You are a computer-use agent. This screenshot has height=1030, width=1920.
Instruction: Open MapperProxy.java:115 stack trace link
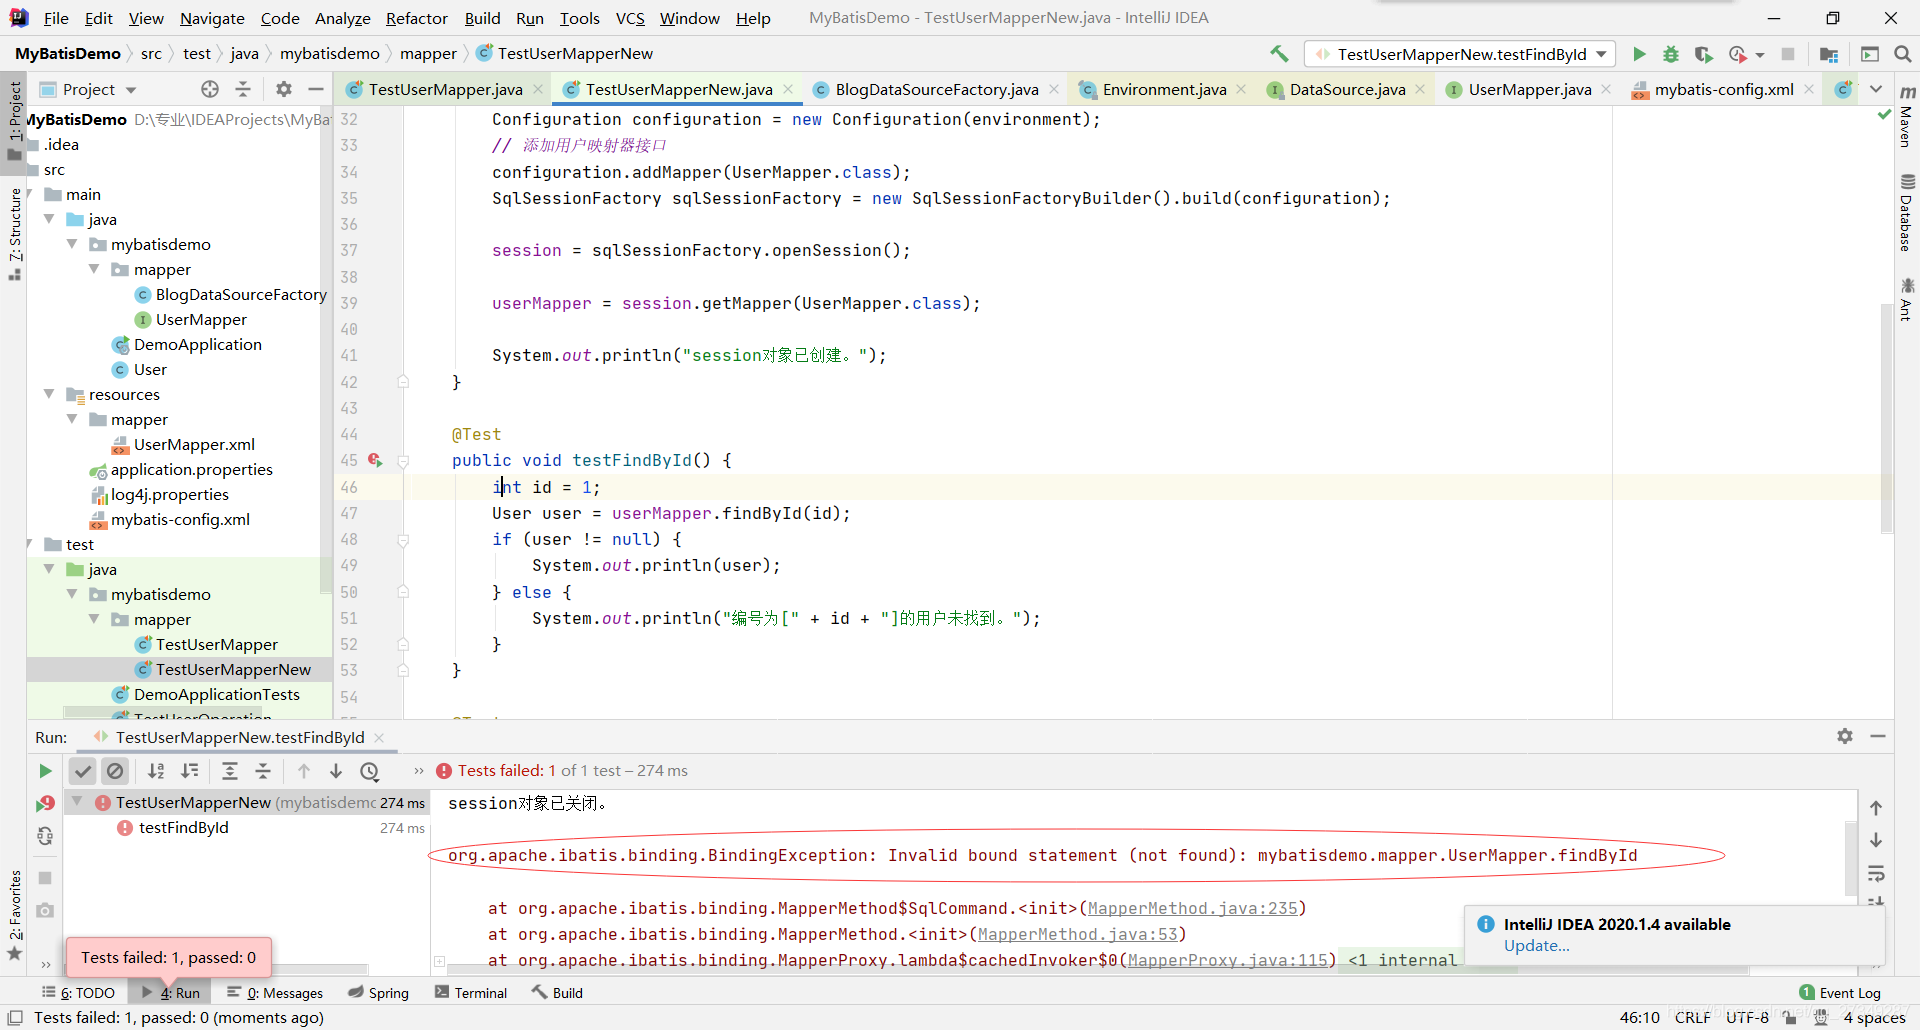1227,960
